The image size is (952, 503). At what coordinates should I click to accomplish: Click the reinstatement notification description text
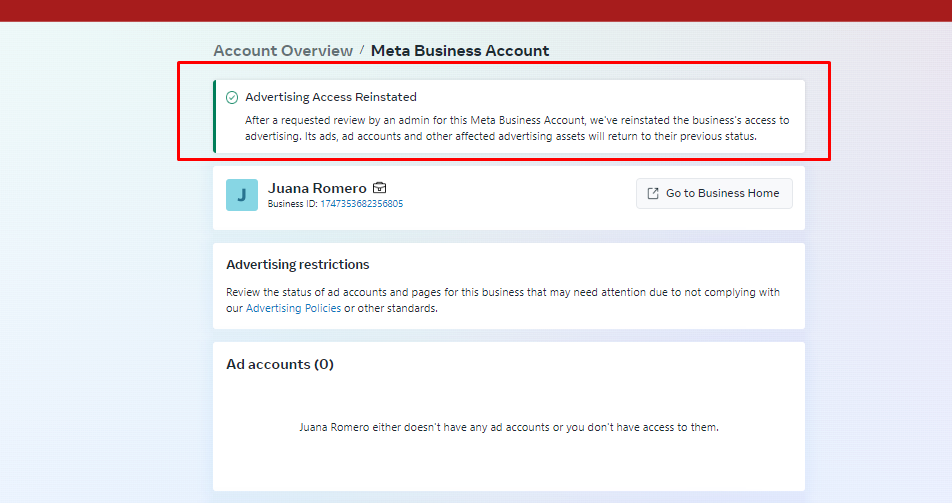pos(517,128)
